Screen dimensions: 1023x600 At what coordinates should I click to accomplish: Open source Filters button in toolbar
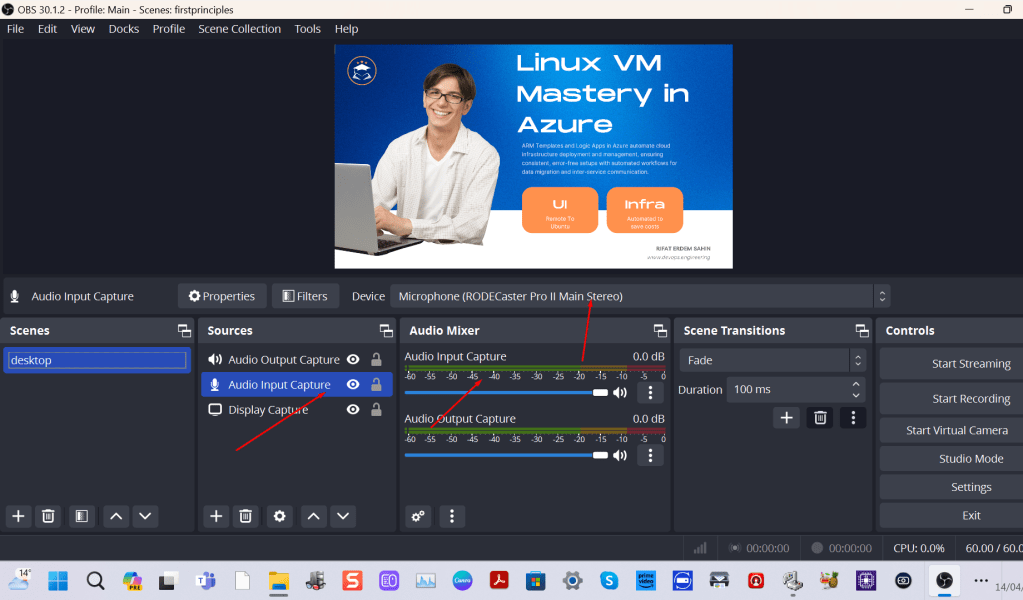(x=305, y=296)
